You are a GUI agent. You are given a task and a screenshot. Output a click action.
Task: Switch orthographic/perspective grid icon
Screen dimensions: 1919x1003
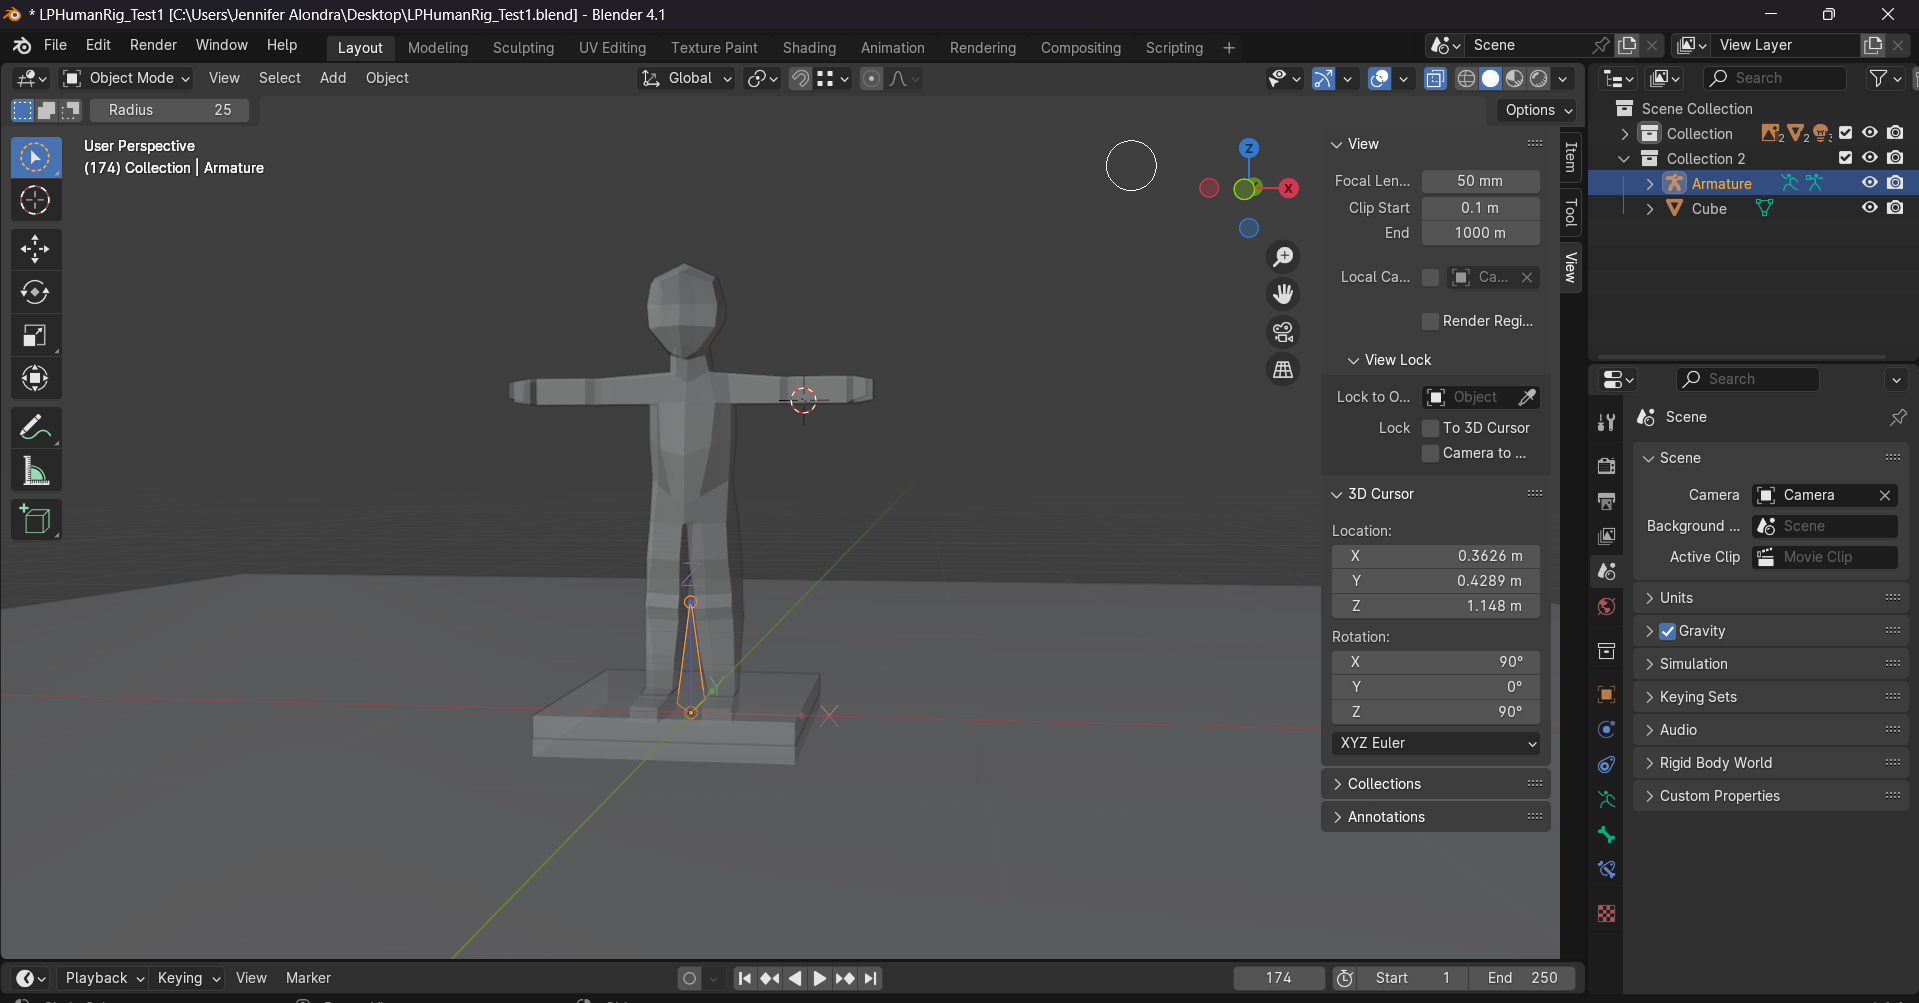click(x=1283, y=370)
